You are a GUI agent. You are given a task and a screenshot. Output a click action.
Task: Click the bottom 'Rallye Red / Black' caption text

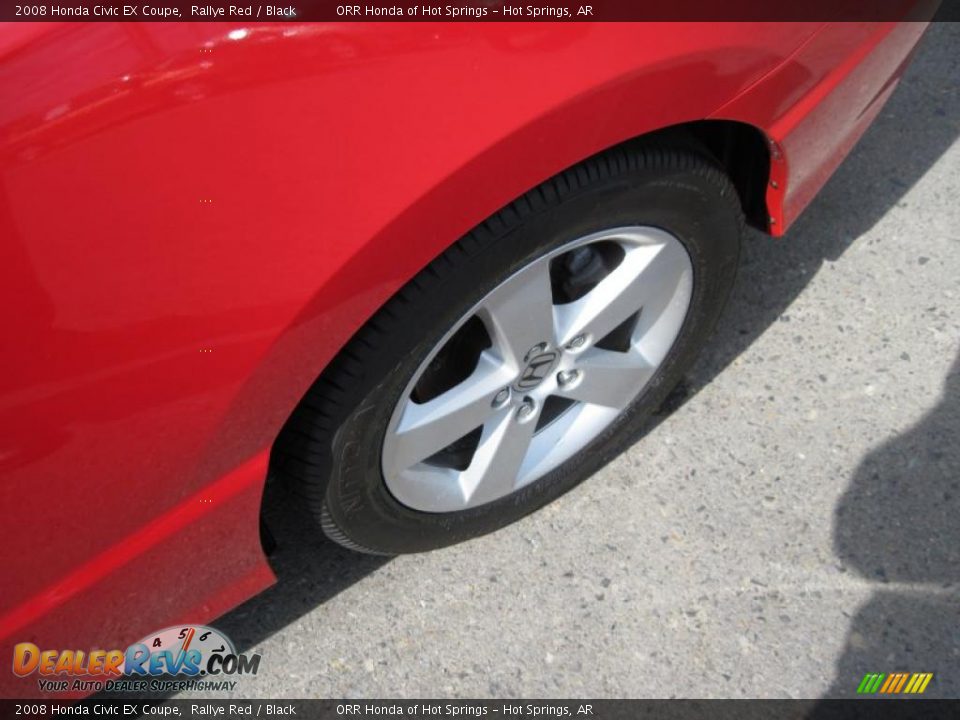243,710
